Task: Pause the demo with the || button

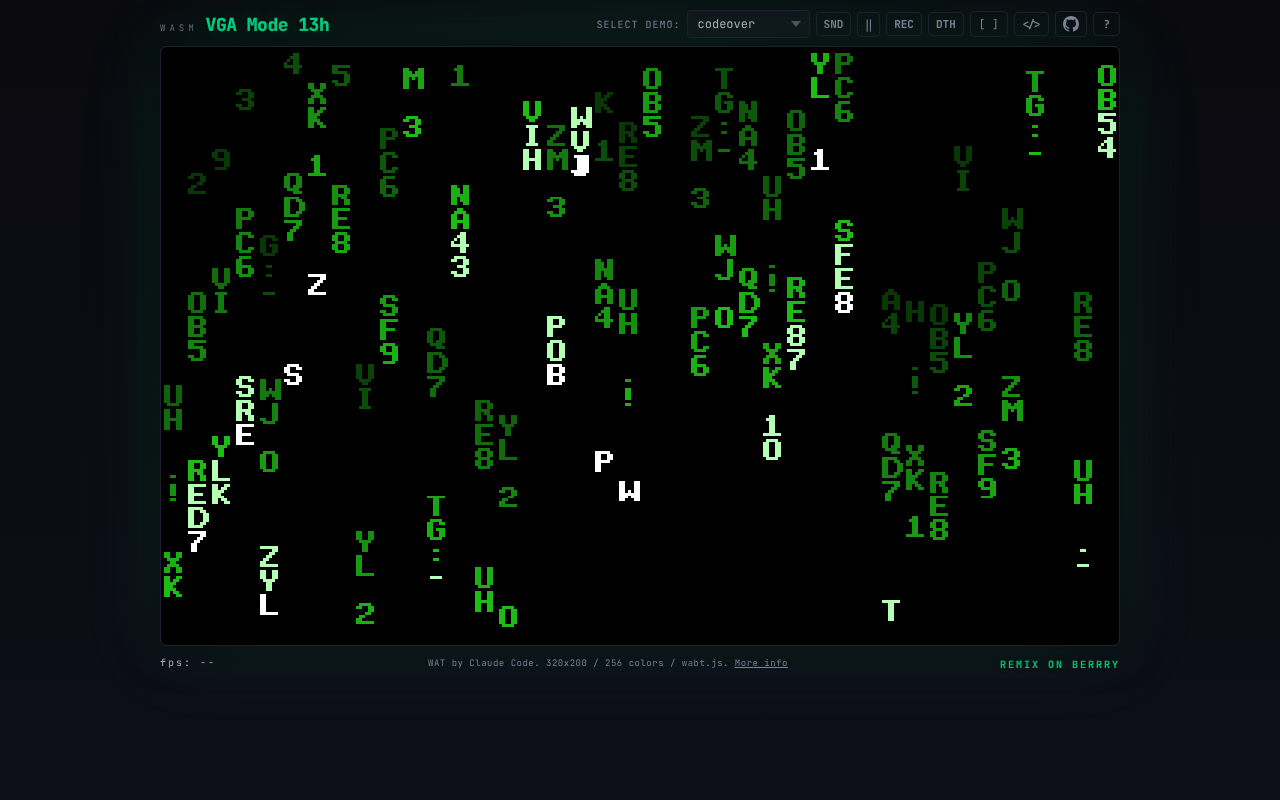Action: (x=868, y=23)
